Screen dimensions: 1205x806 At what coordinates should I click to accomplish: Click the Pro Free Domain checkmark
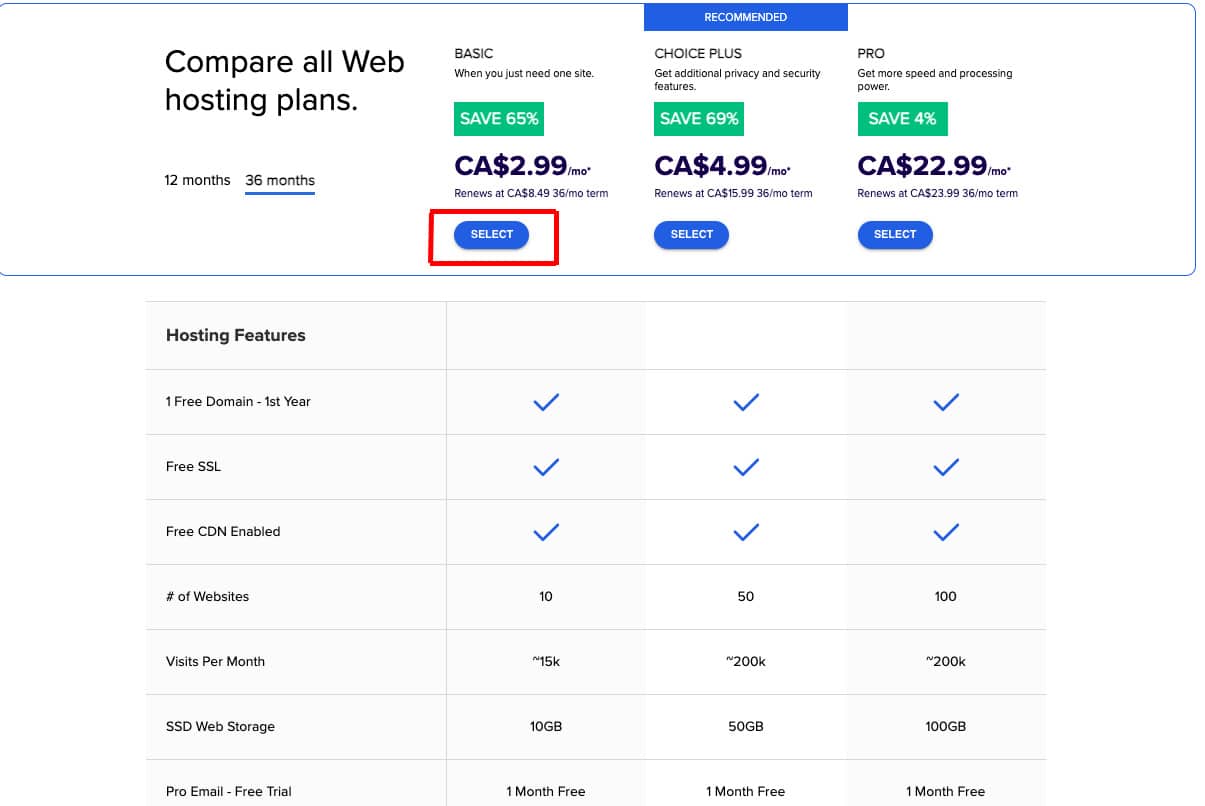[945, 402]
